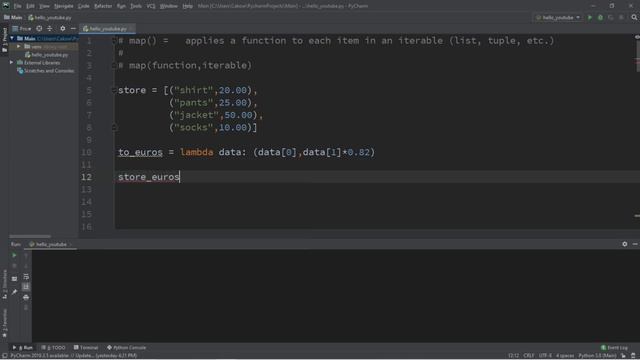The height and width of the screenshot is (360, 640).
Task: Click the locate current file target icon
Action: click(39, 29)
